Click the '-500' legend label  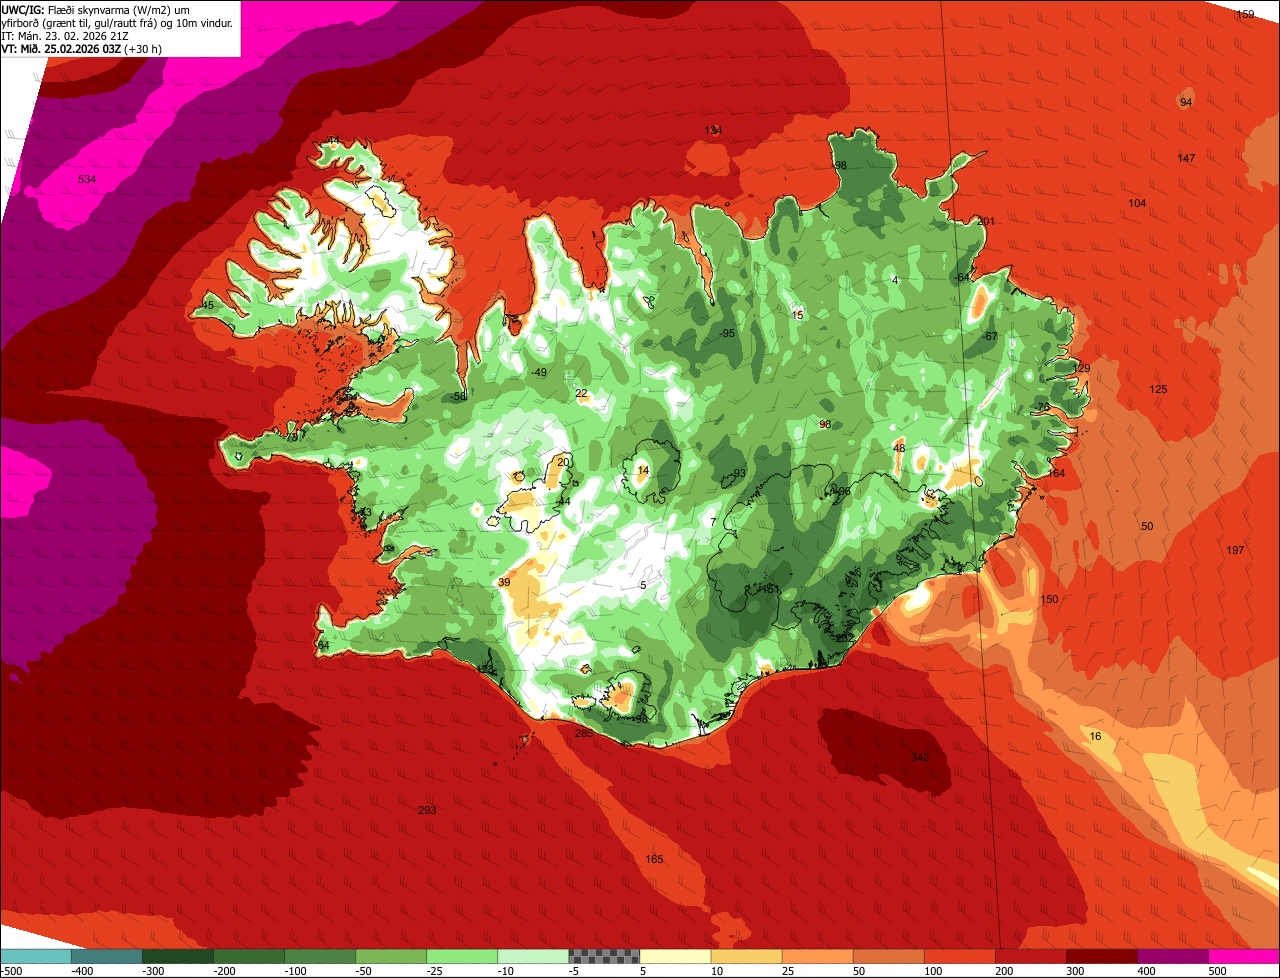point(12,970)
